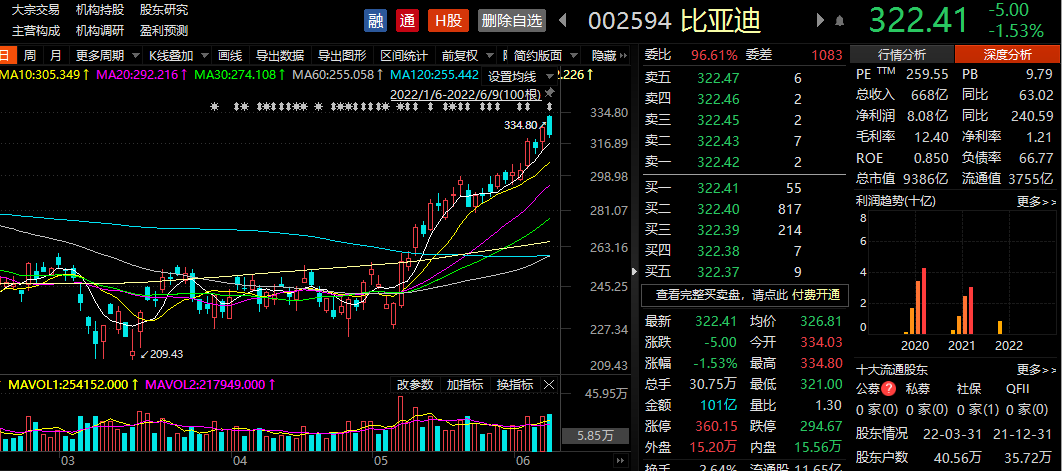The image size is (1062, 471).
Task: Click the red question mark next to 公募
Action: pos(889,389)
